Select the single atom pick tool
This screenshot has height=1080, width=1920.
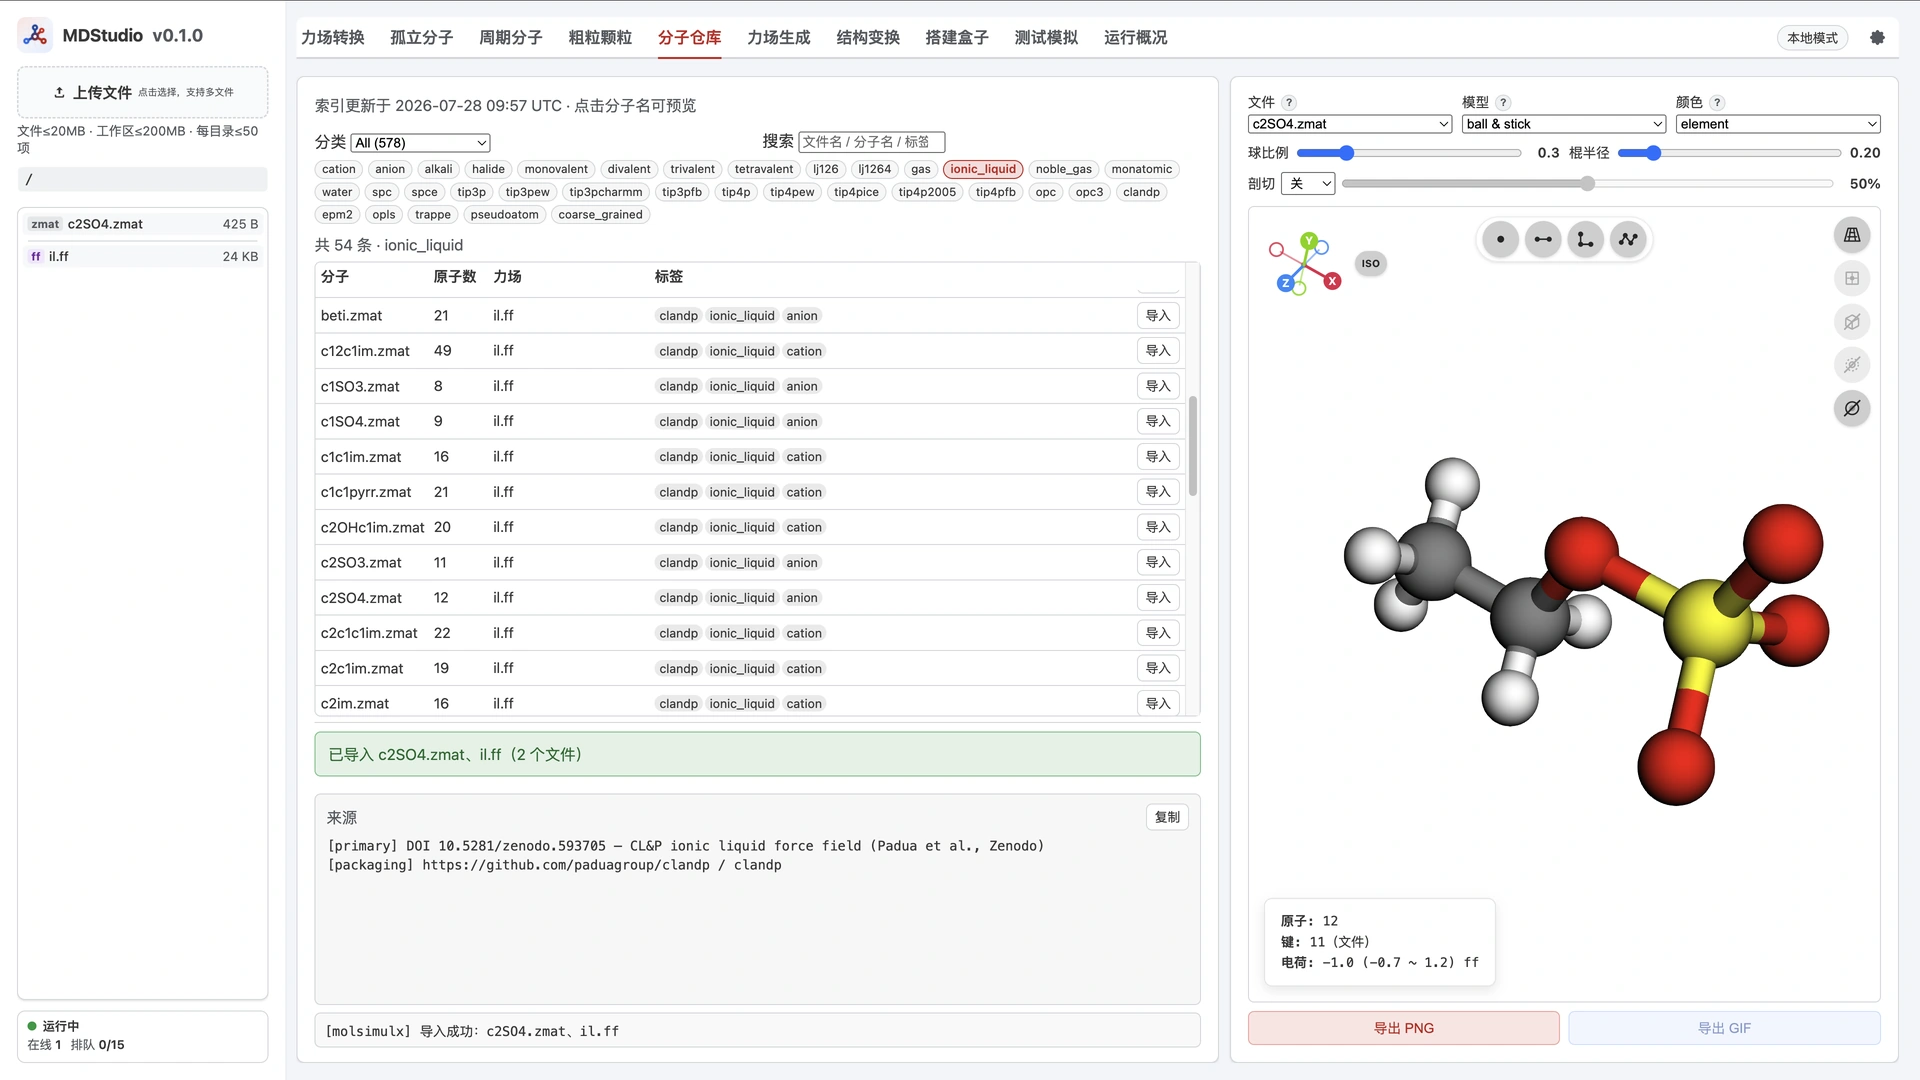click(x=1500, y=239)
